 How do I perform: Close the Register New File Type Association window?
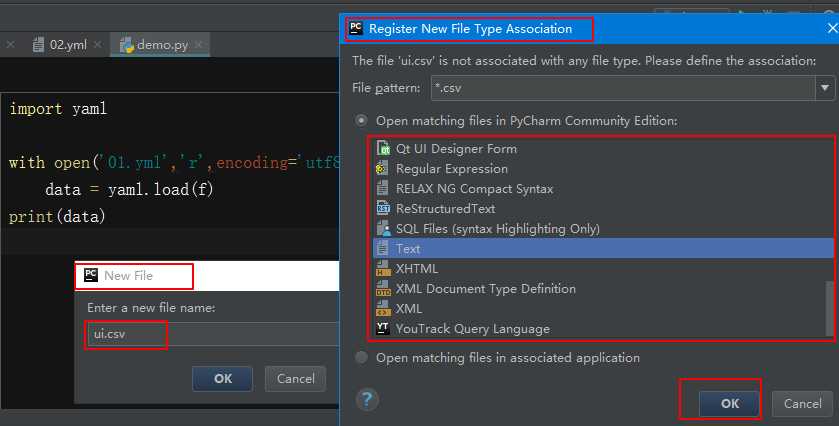click(832, 28)
